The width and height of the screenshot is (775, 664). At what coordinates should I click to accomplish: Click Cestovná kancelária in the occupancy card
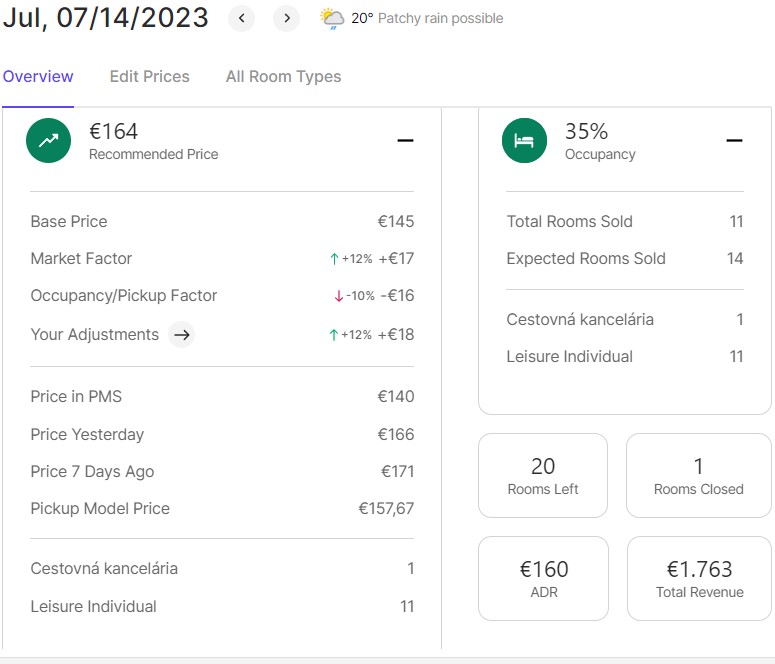580,319
